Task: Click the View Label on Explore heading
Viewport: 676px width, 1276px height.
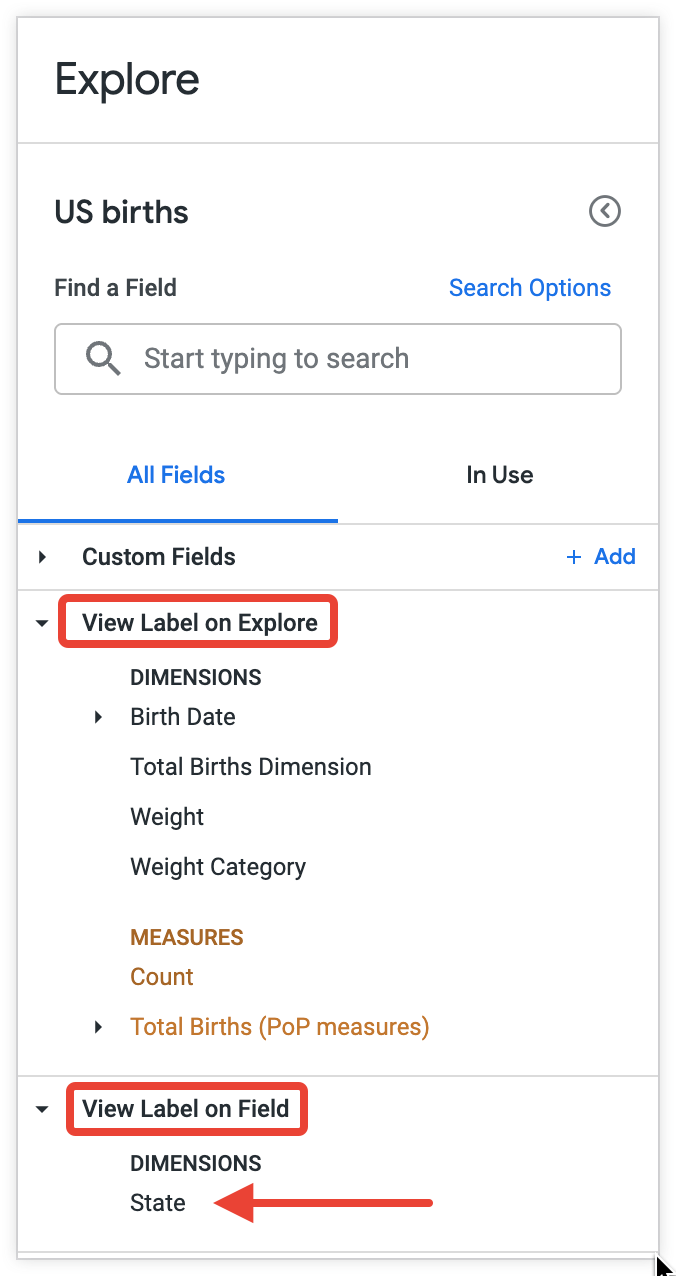Action: pyautogui.click(x=200, y=623)
